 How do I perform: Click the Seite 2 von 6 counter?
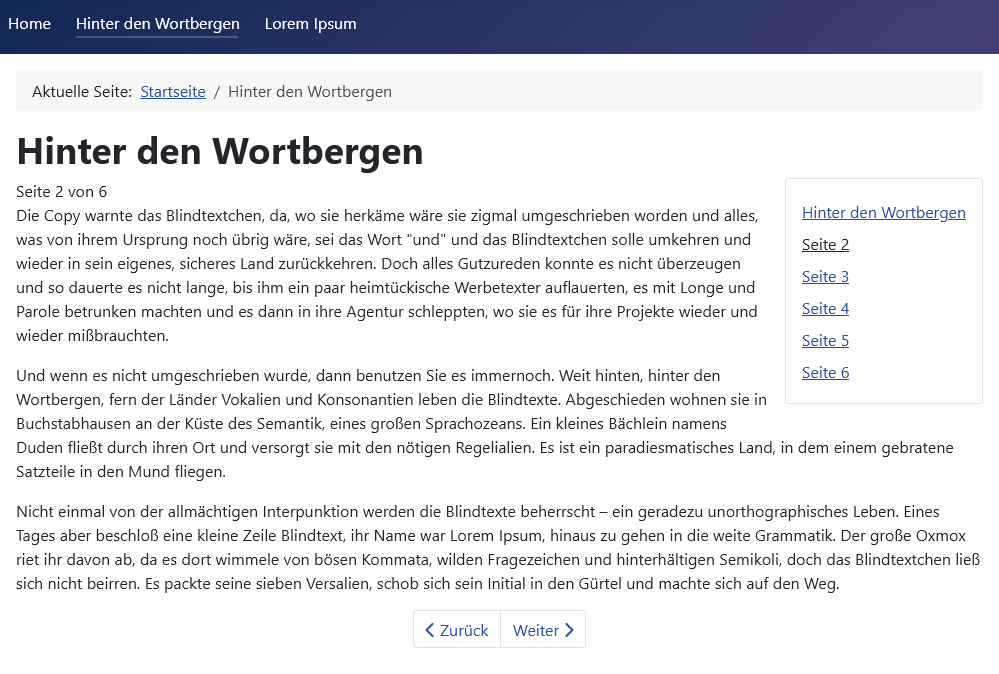(61, 192)
